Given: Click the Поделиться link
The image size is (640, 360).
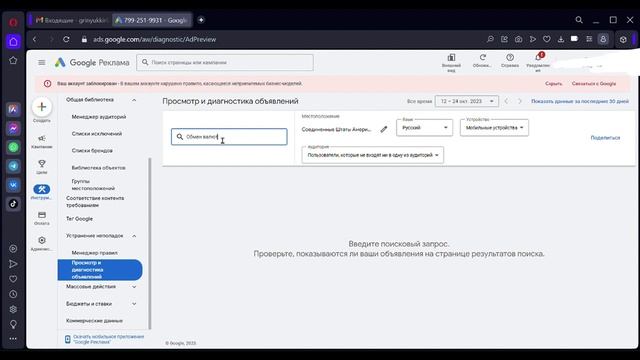Looking at the screenshot, I should point(605,138).
